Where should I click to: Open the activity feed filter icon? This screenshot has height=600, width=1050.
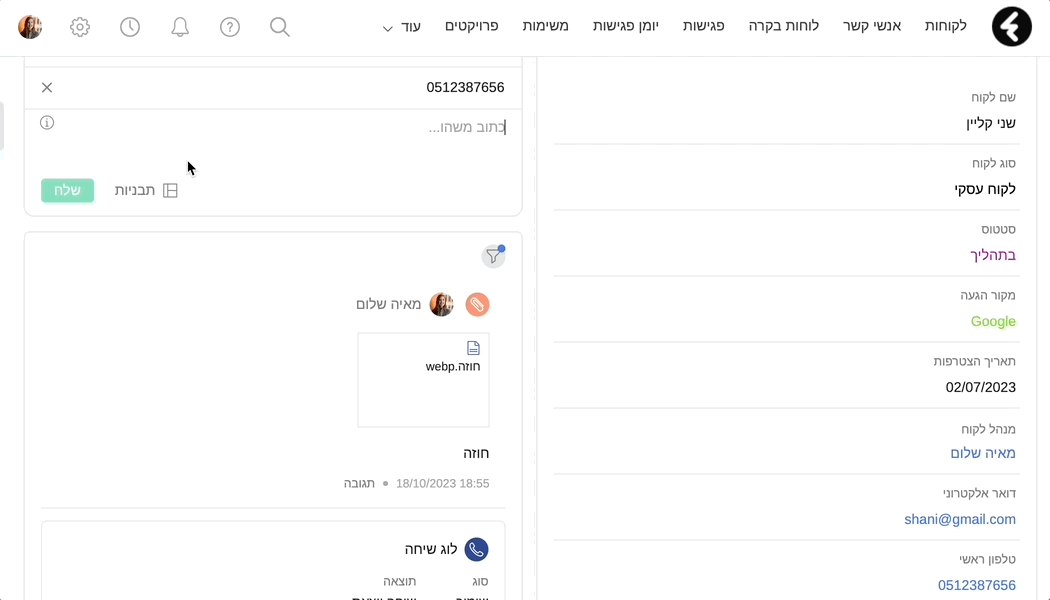click(x=494, y=256)
